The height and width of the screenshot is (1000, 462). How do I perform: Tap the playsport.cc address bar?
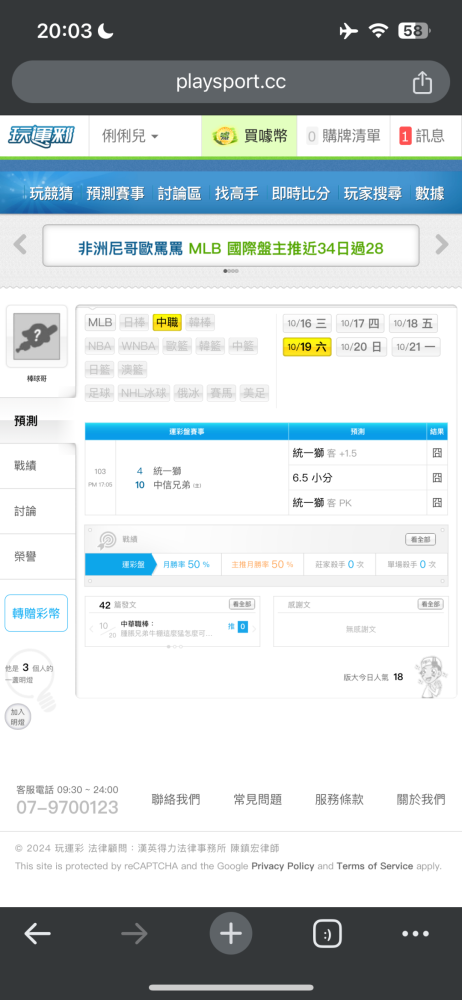click(231, 82)
